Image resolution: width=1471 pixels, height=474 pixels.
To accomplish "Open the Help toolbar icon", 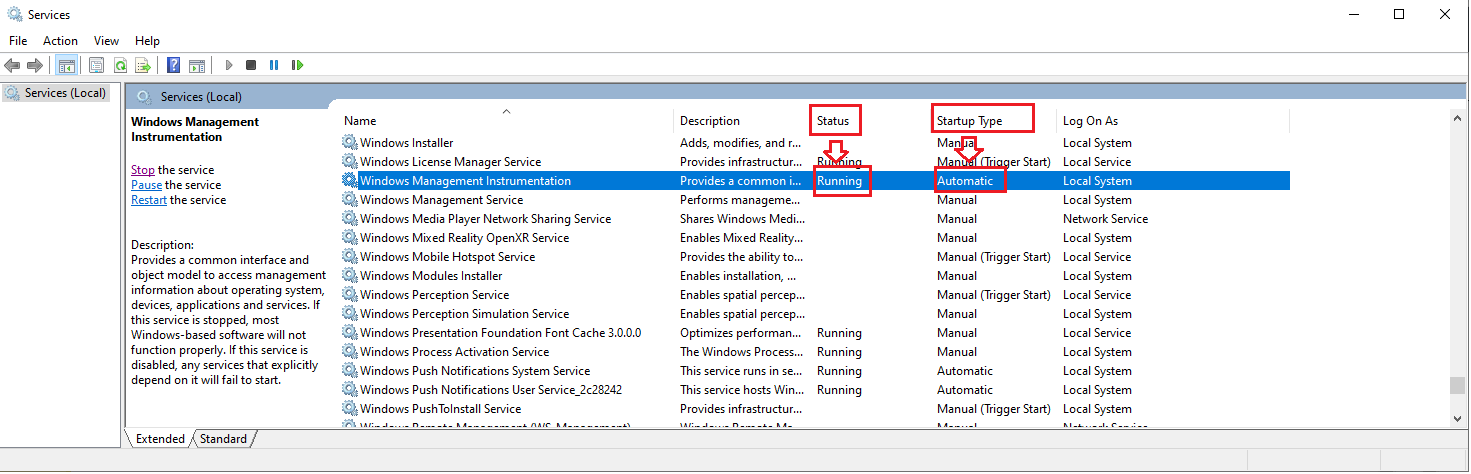I will 173,65.
